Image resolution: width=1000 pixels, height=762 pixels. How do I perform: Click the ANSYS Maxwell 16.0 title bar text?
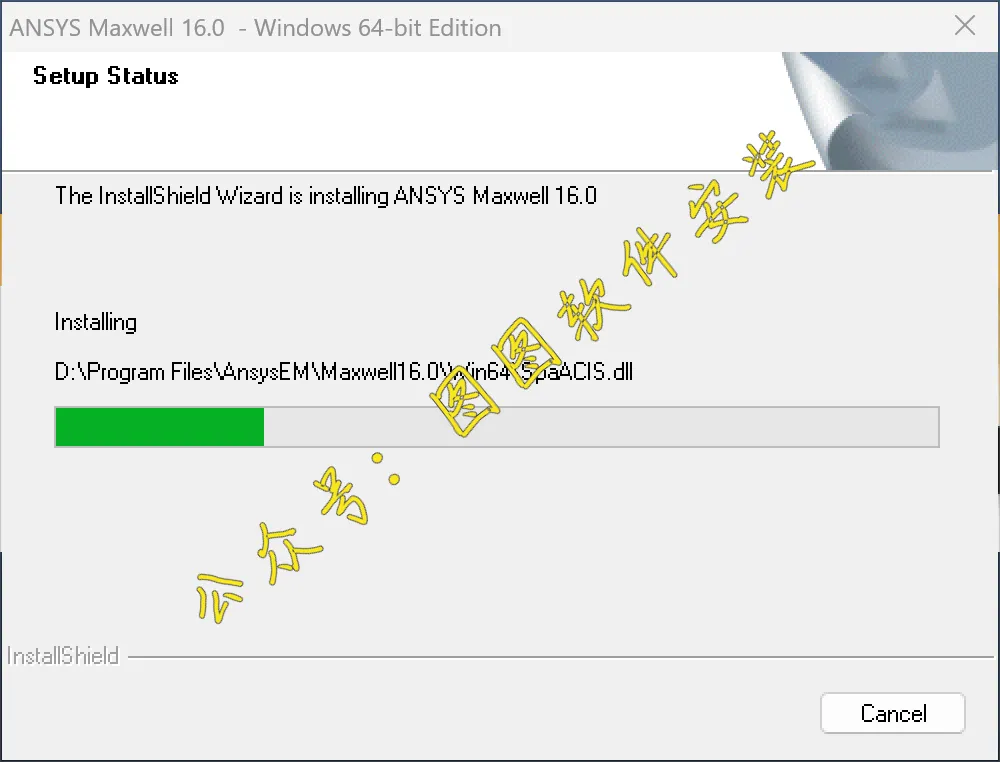tap(117, 28)
